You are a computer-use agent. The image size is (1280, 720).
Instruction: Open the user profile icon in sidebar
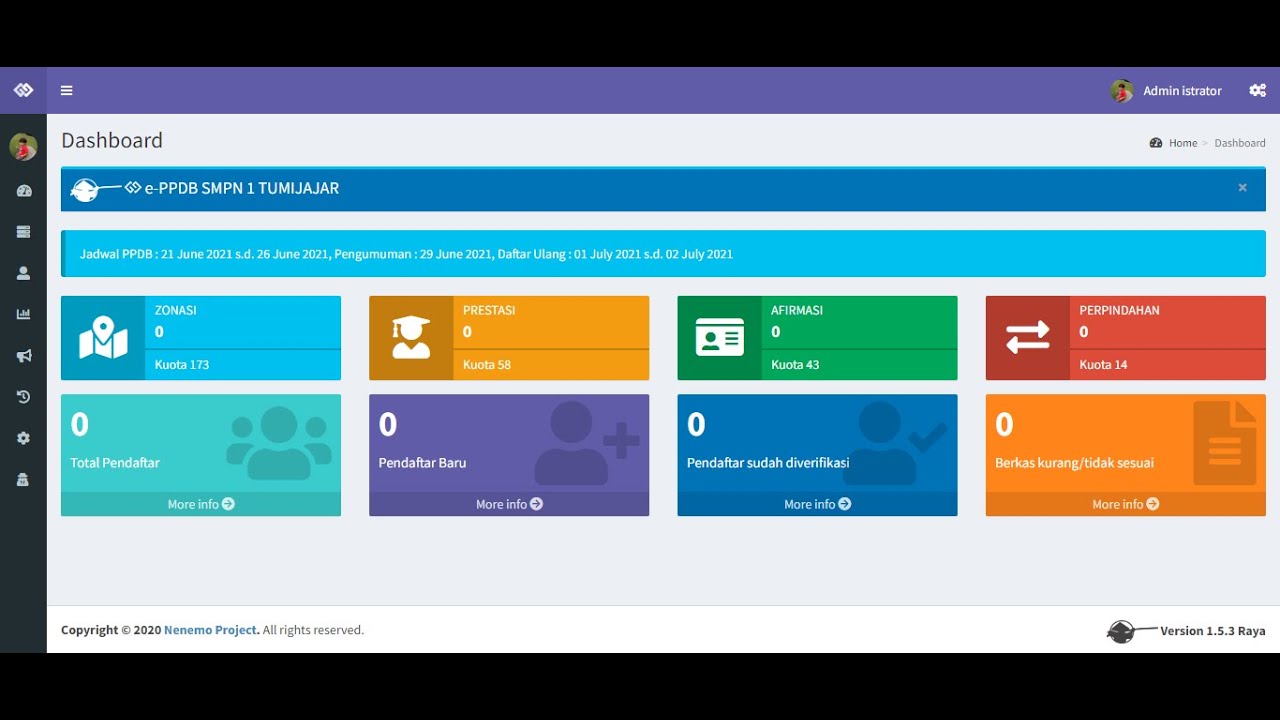pos(23,273)
